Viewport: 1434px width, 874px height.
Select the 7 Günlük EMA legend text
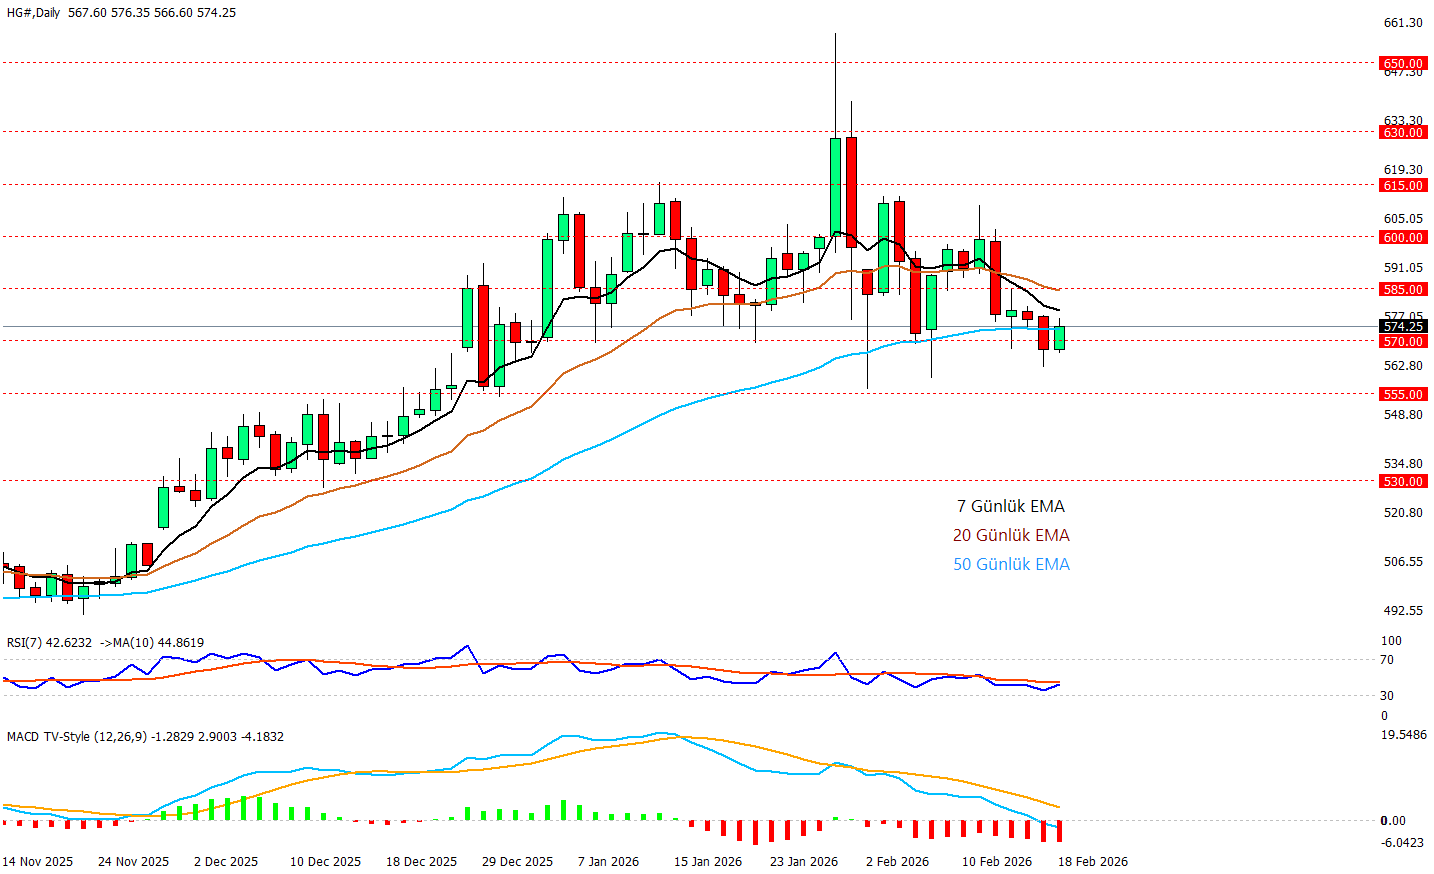[x=1010, y=506]
